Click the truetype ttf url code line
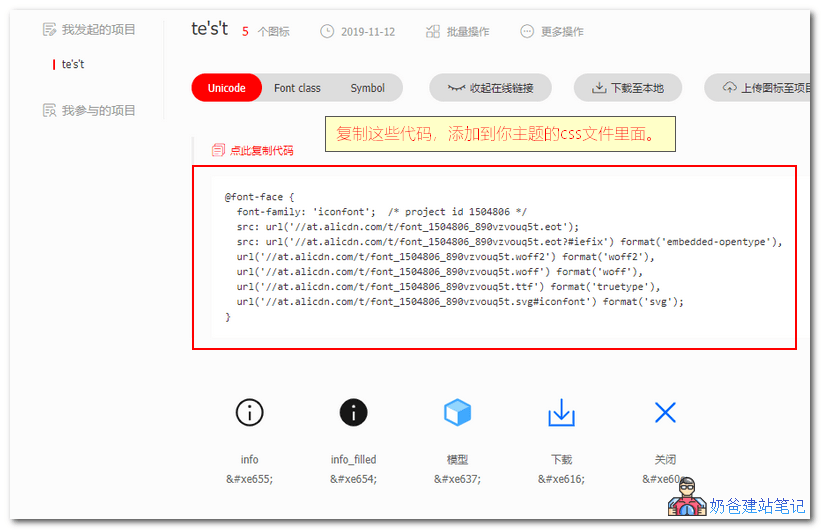 pos(448,286)
